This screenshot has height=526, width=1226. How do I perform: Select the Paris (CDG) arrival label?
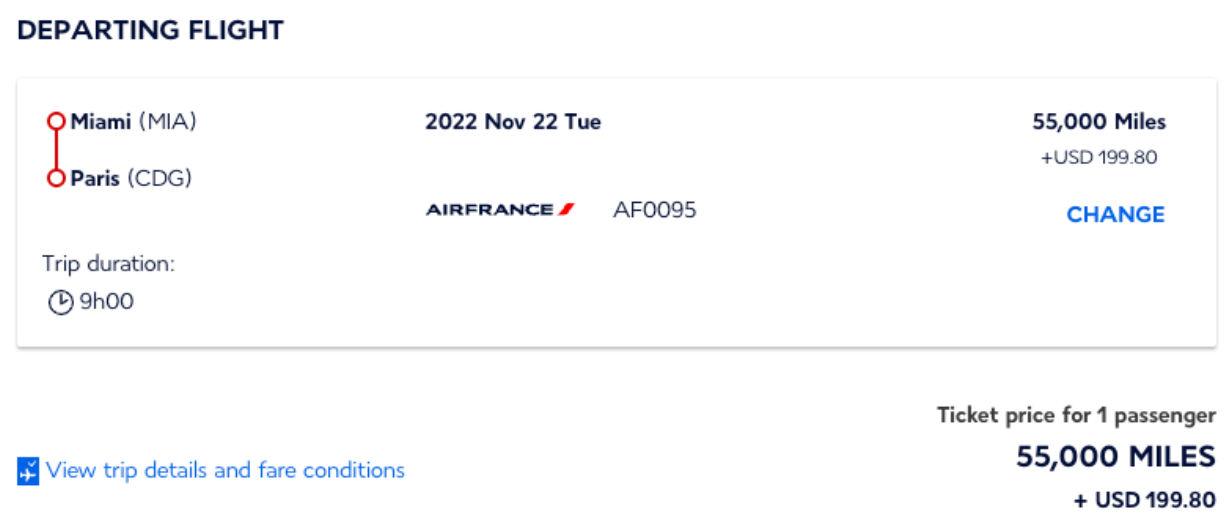(131, 178)
